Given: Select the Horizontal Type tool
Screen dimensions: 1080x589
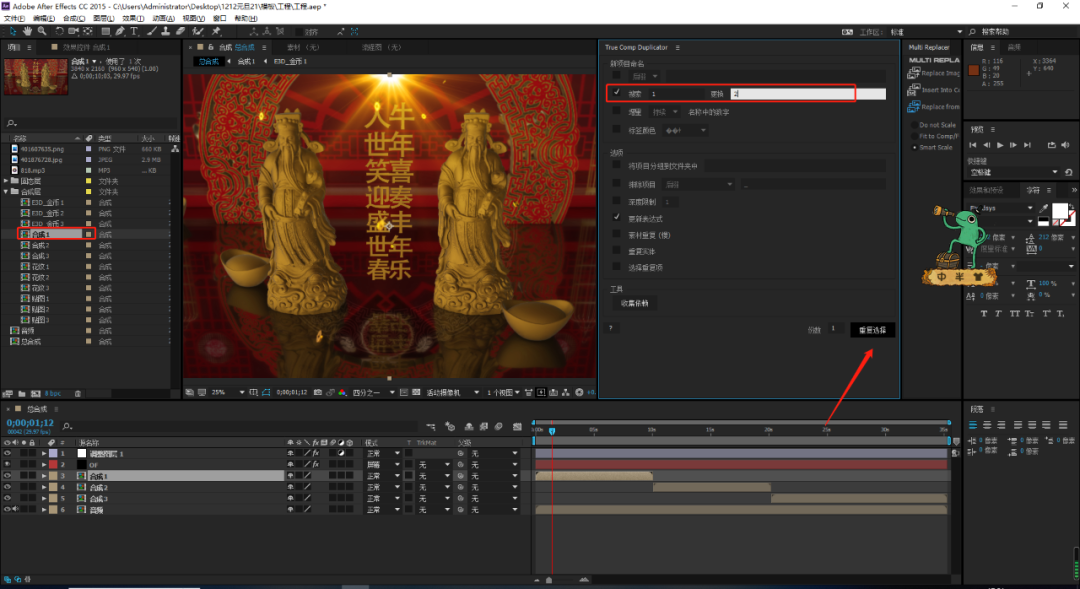Looking at the screenshot, I should (x=134, y=32).
